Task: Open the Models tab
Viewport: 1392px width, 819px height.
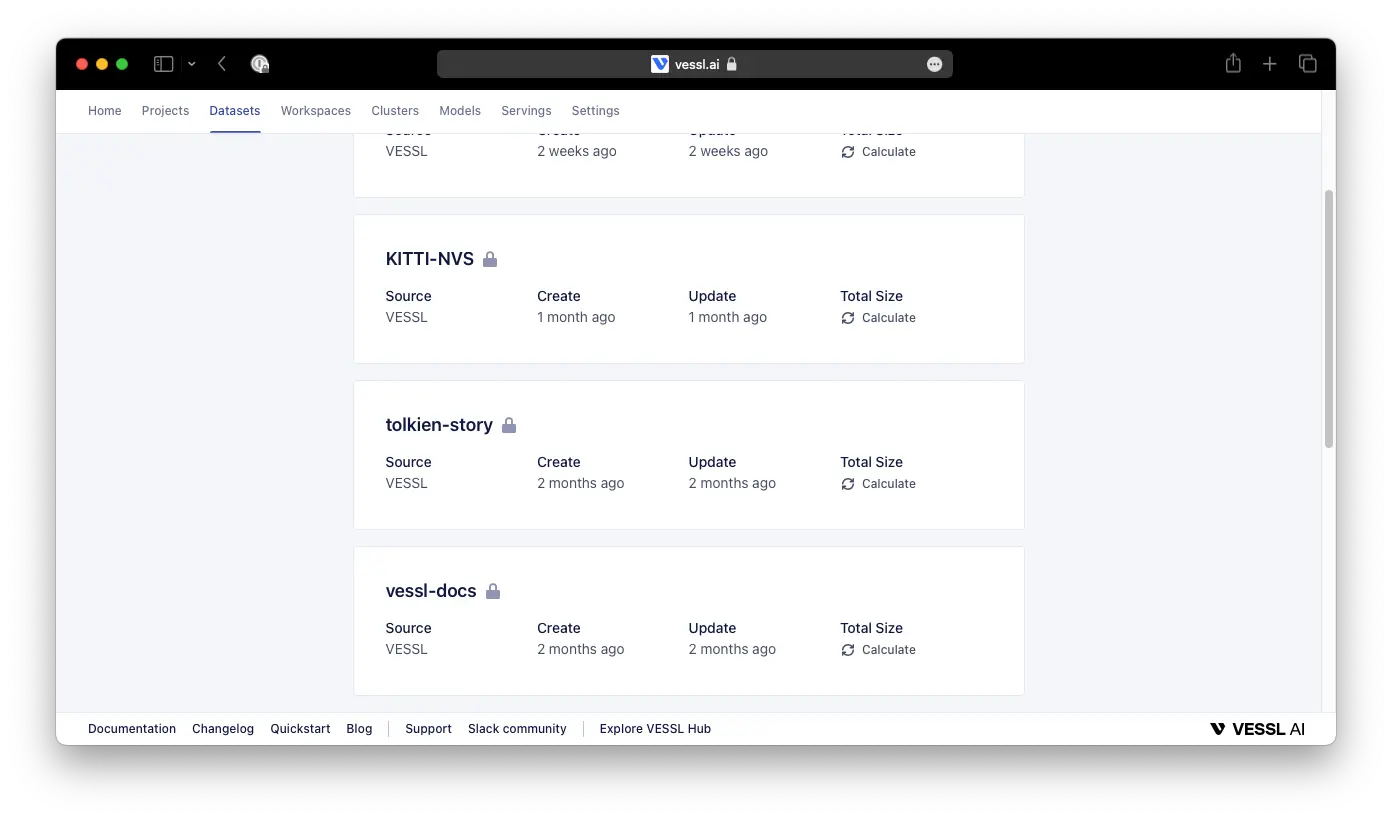Action: [460, 111]
